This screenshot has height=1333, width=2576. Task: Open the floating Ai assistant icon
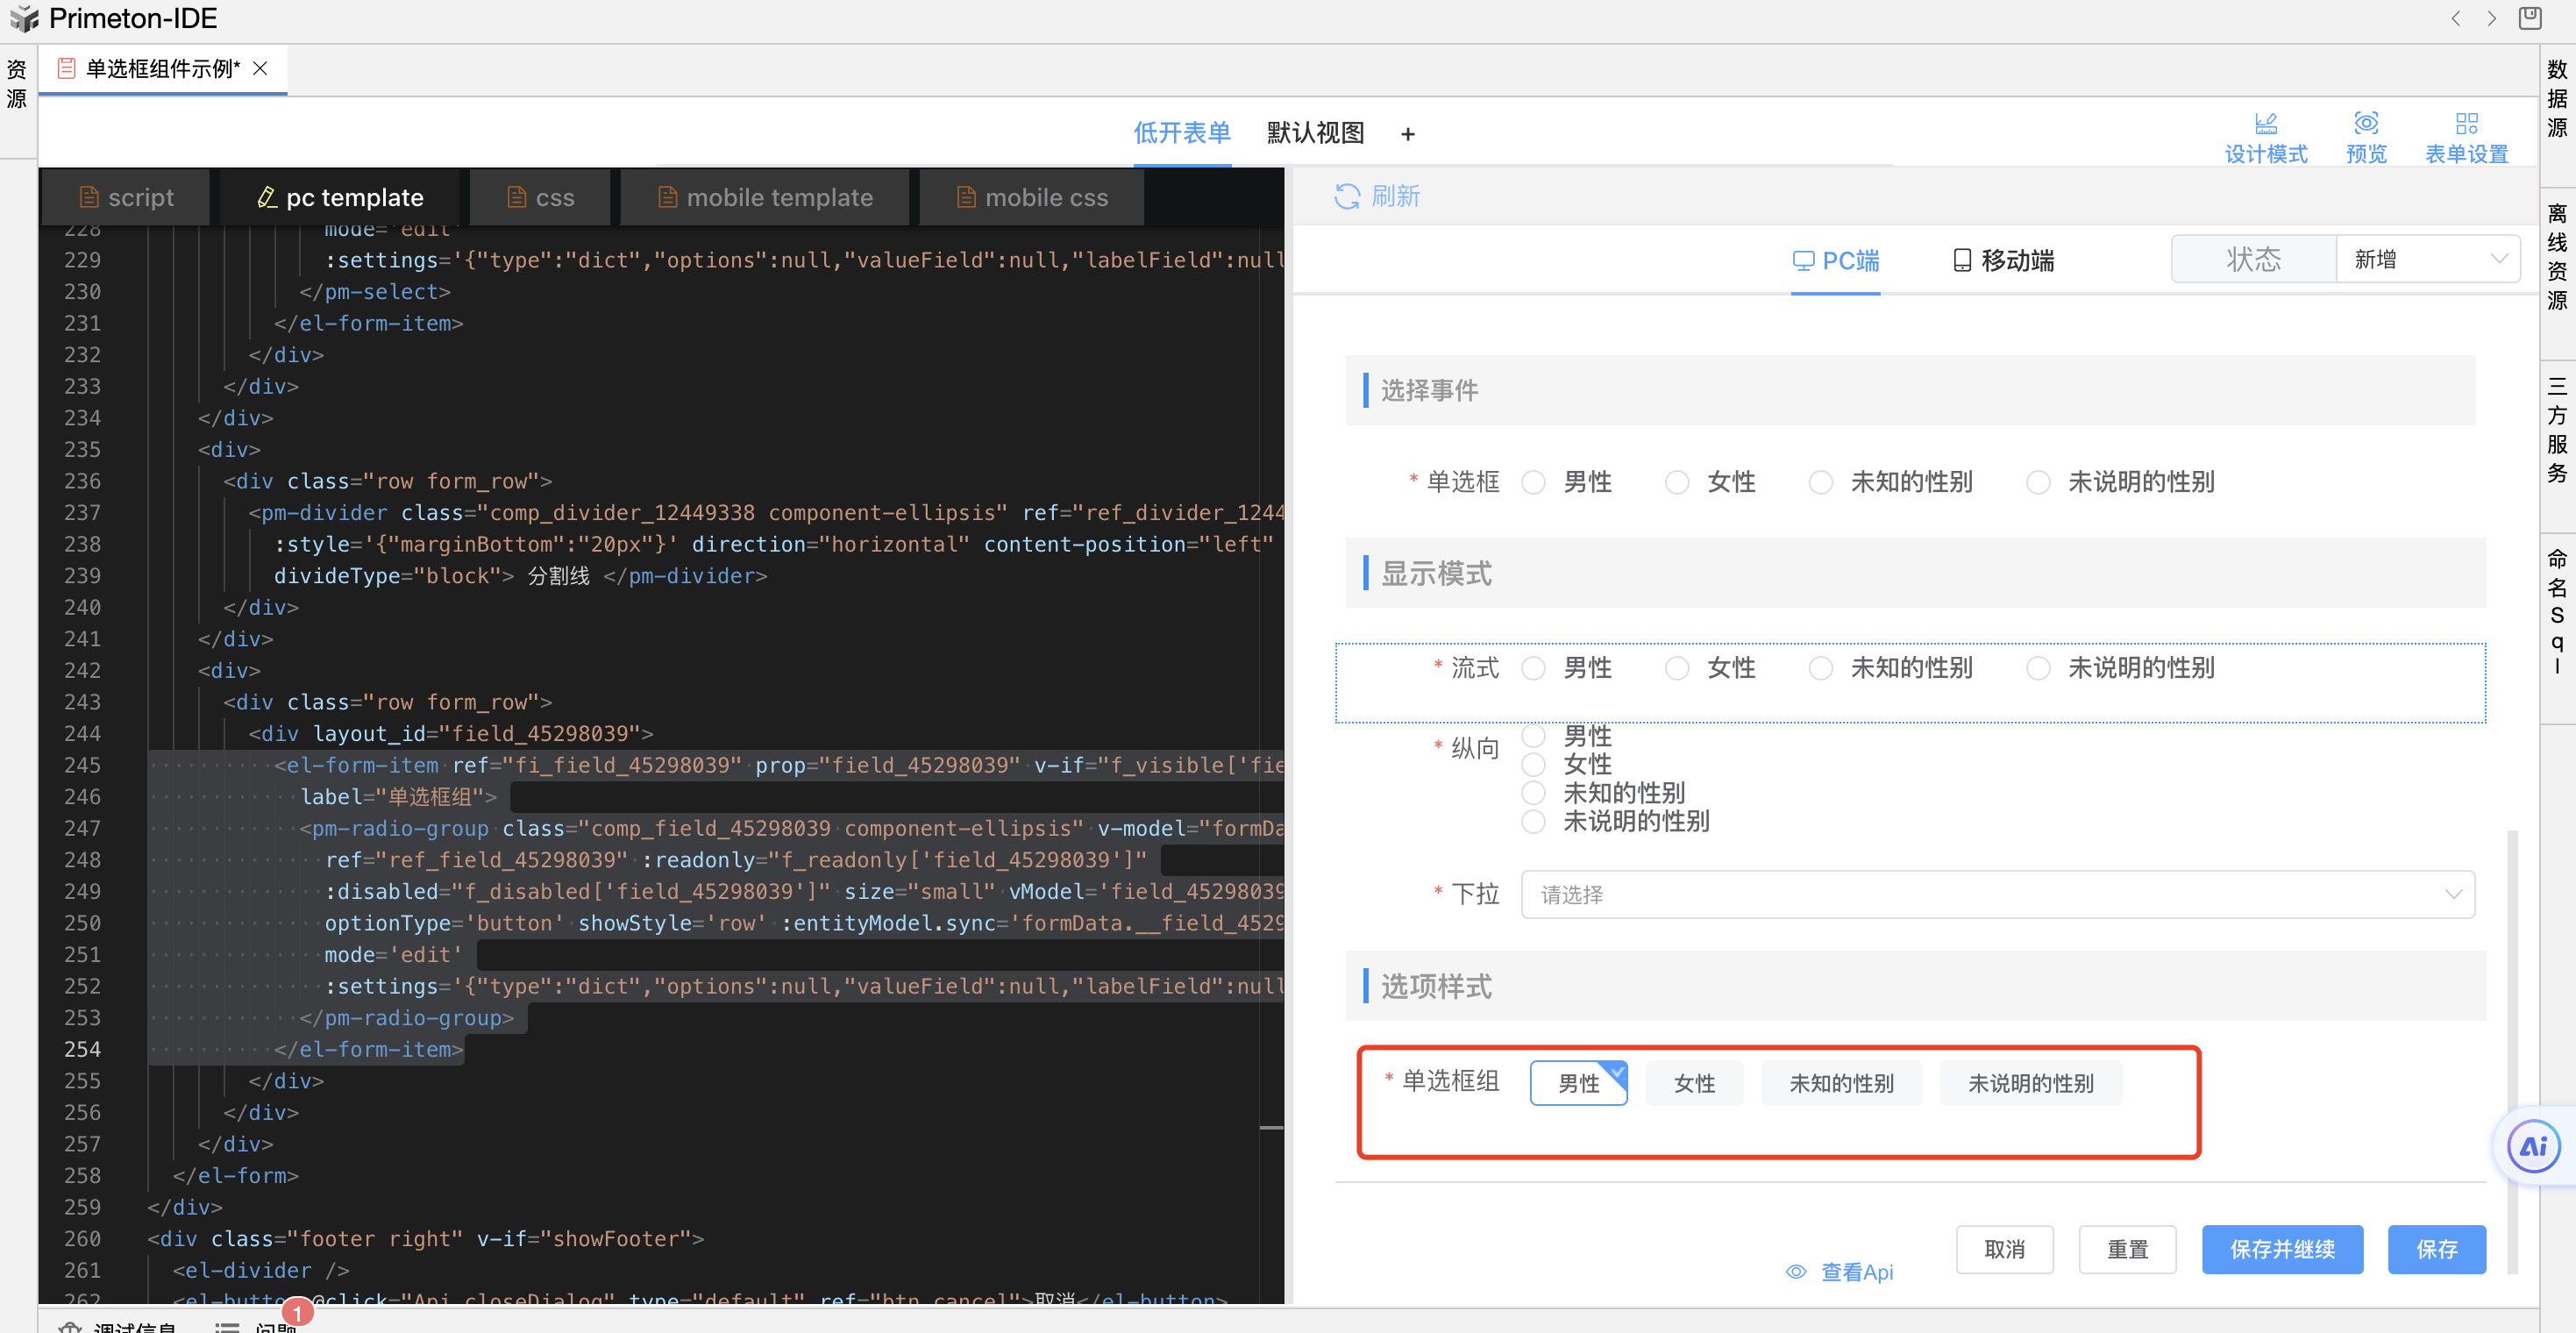(2533, 1146)
